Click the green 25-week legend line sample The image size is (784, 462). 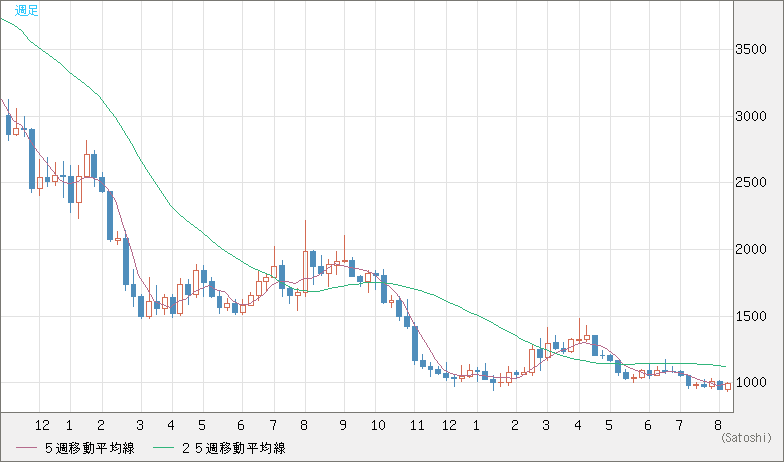click(x=162, y=448)
